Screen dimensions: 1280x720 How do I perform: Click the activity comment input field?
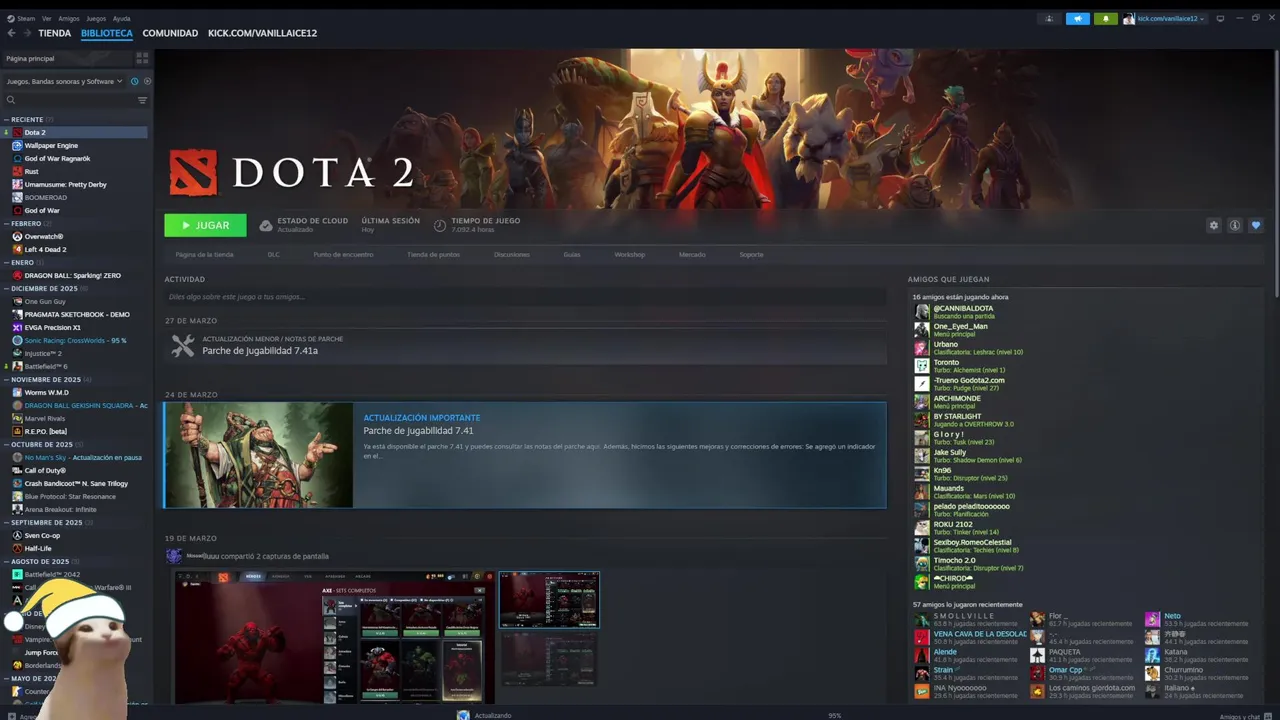[525, 297]
